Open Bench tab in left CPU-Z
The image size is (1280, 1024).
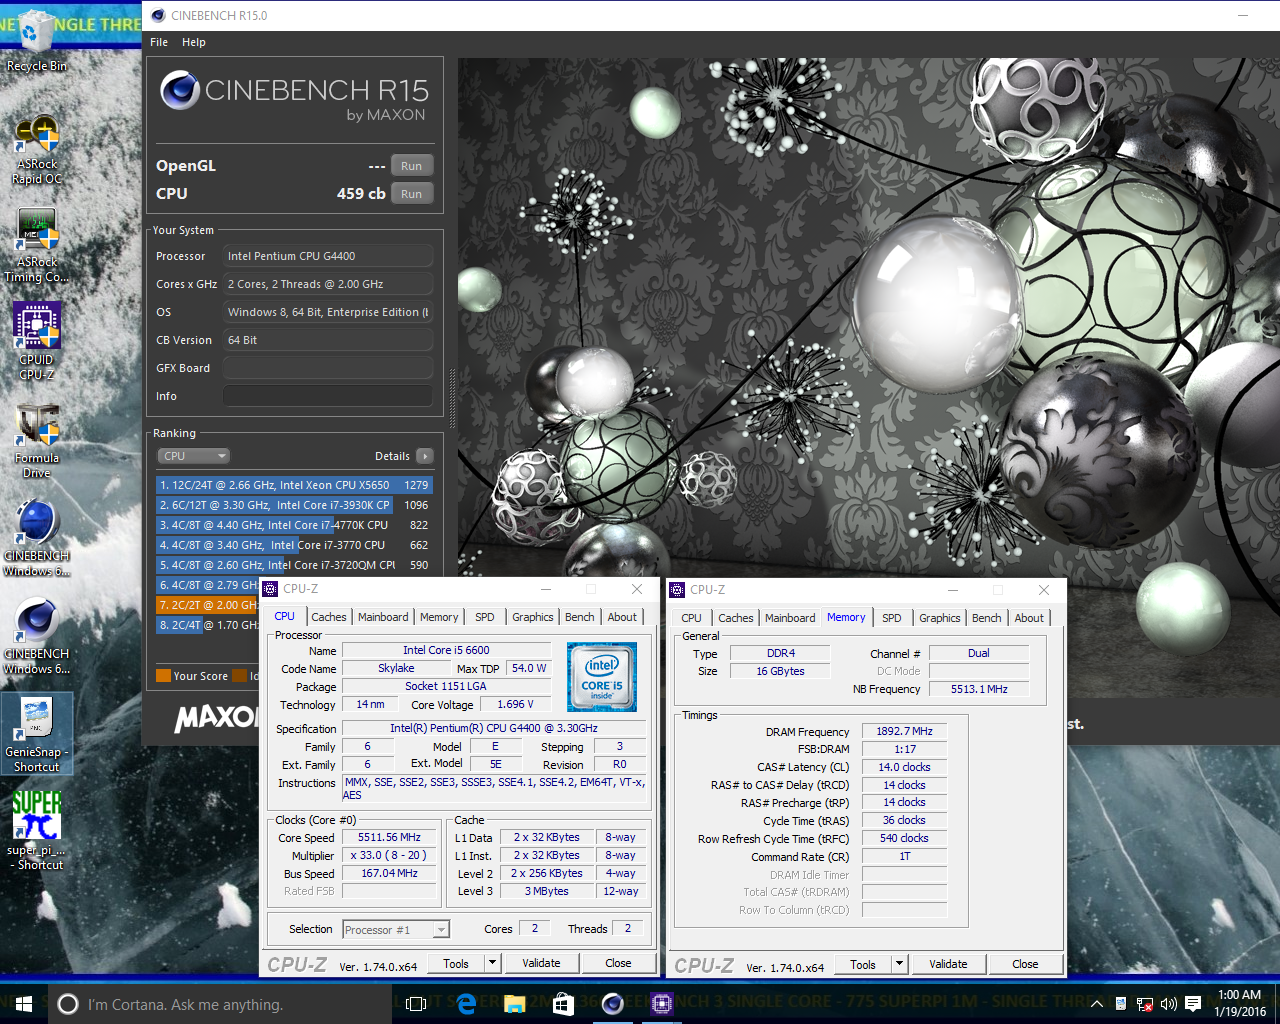point(580,617)
